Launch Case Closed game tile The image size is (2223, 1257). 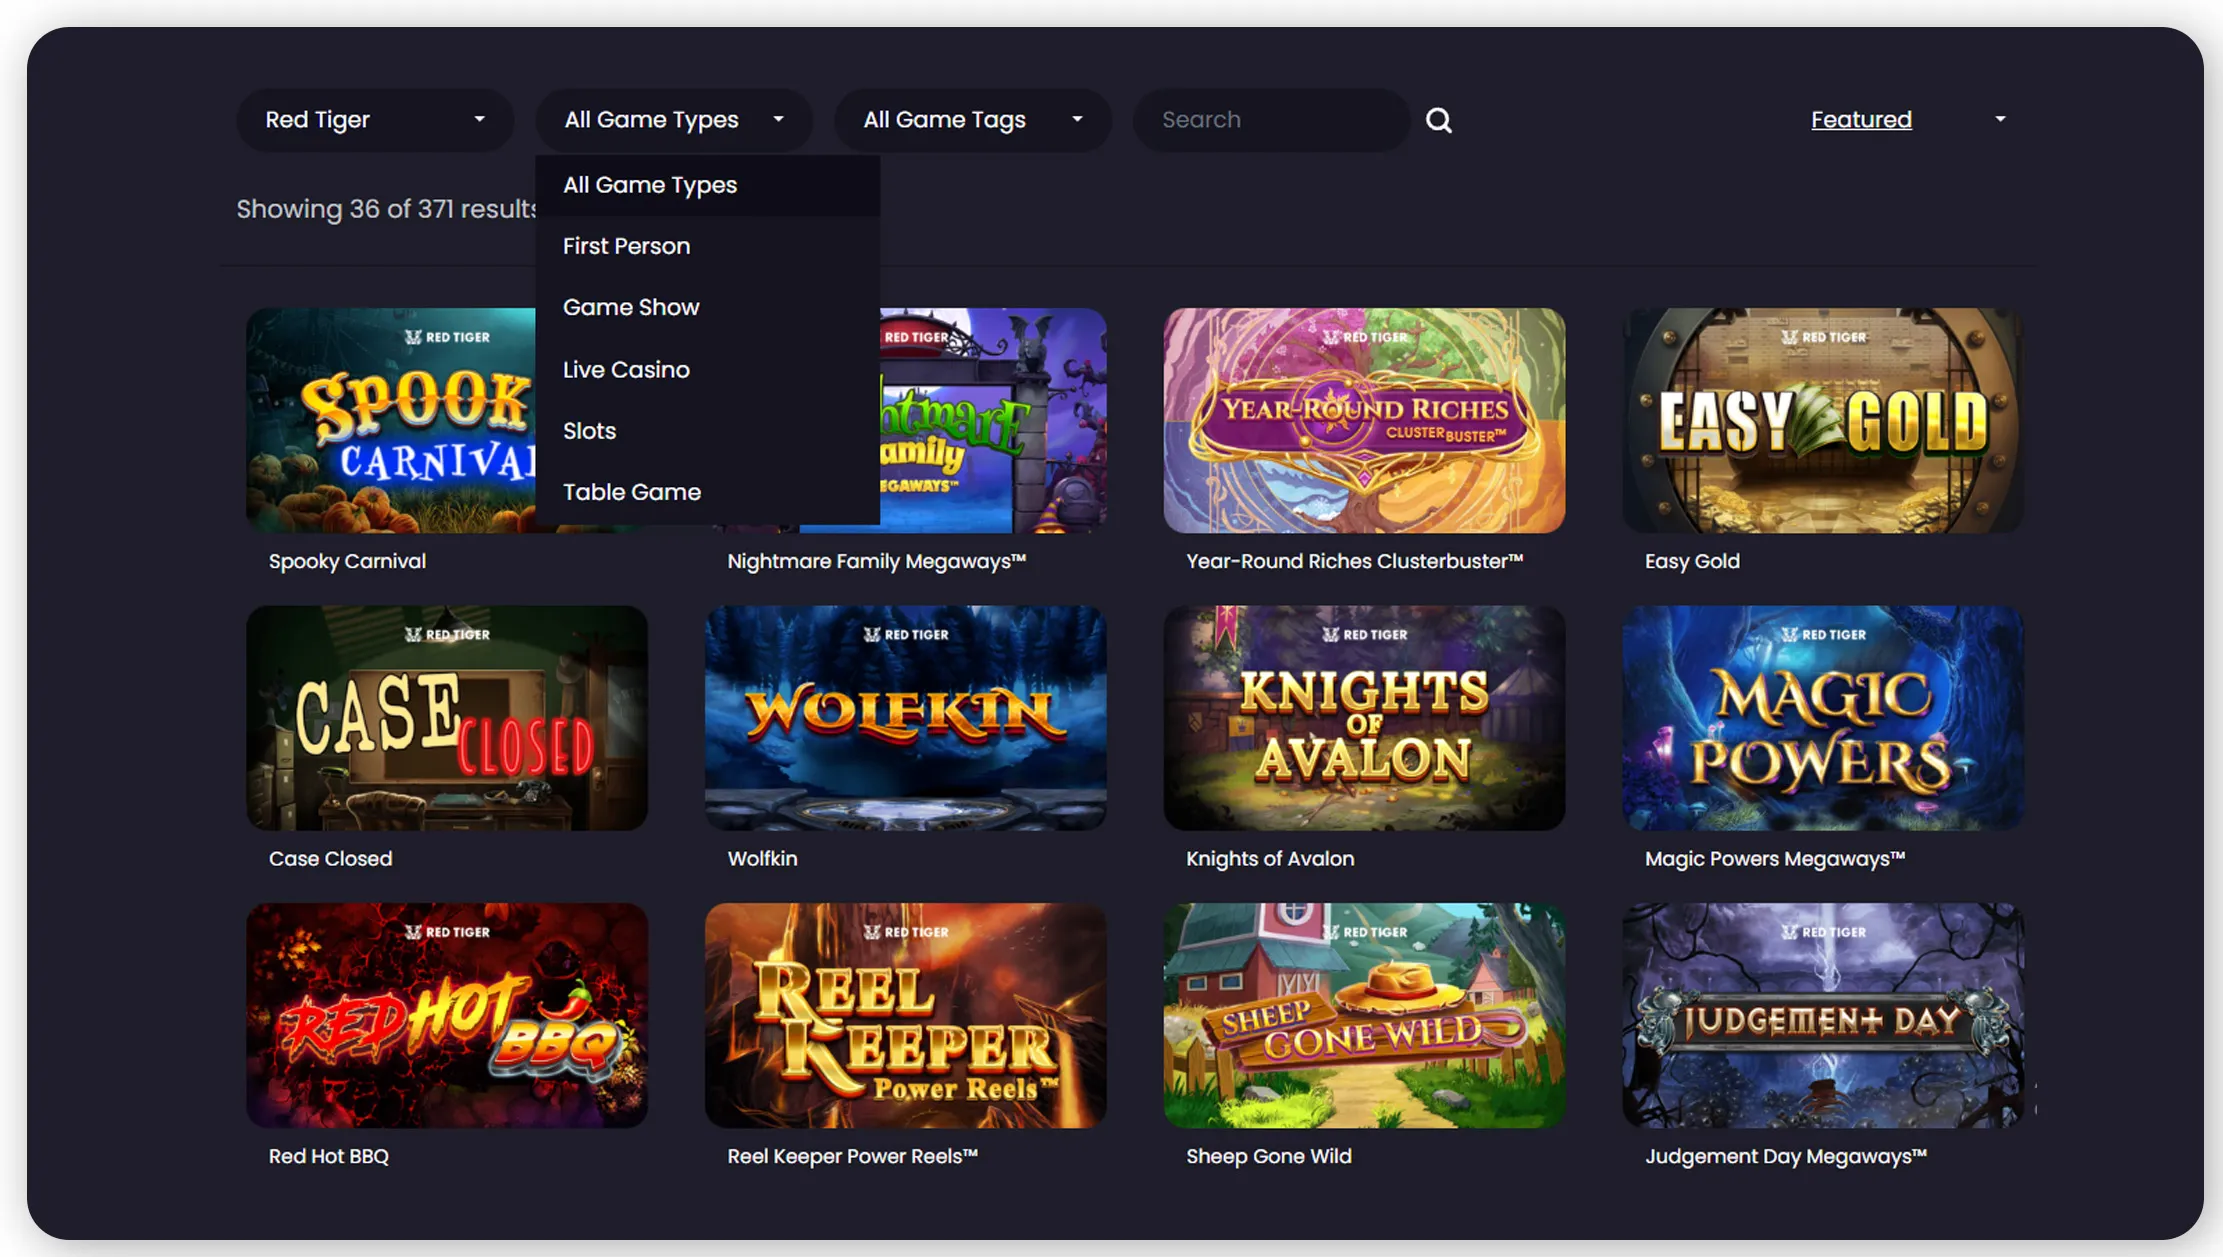click(447, 717)
